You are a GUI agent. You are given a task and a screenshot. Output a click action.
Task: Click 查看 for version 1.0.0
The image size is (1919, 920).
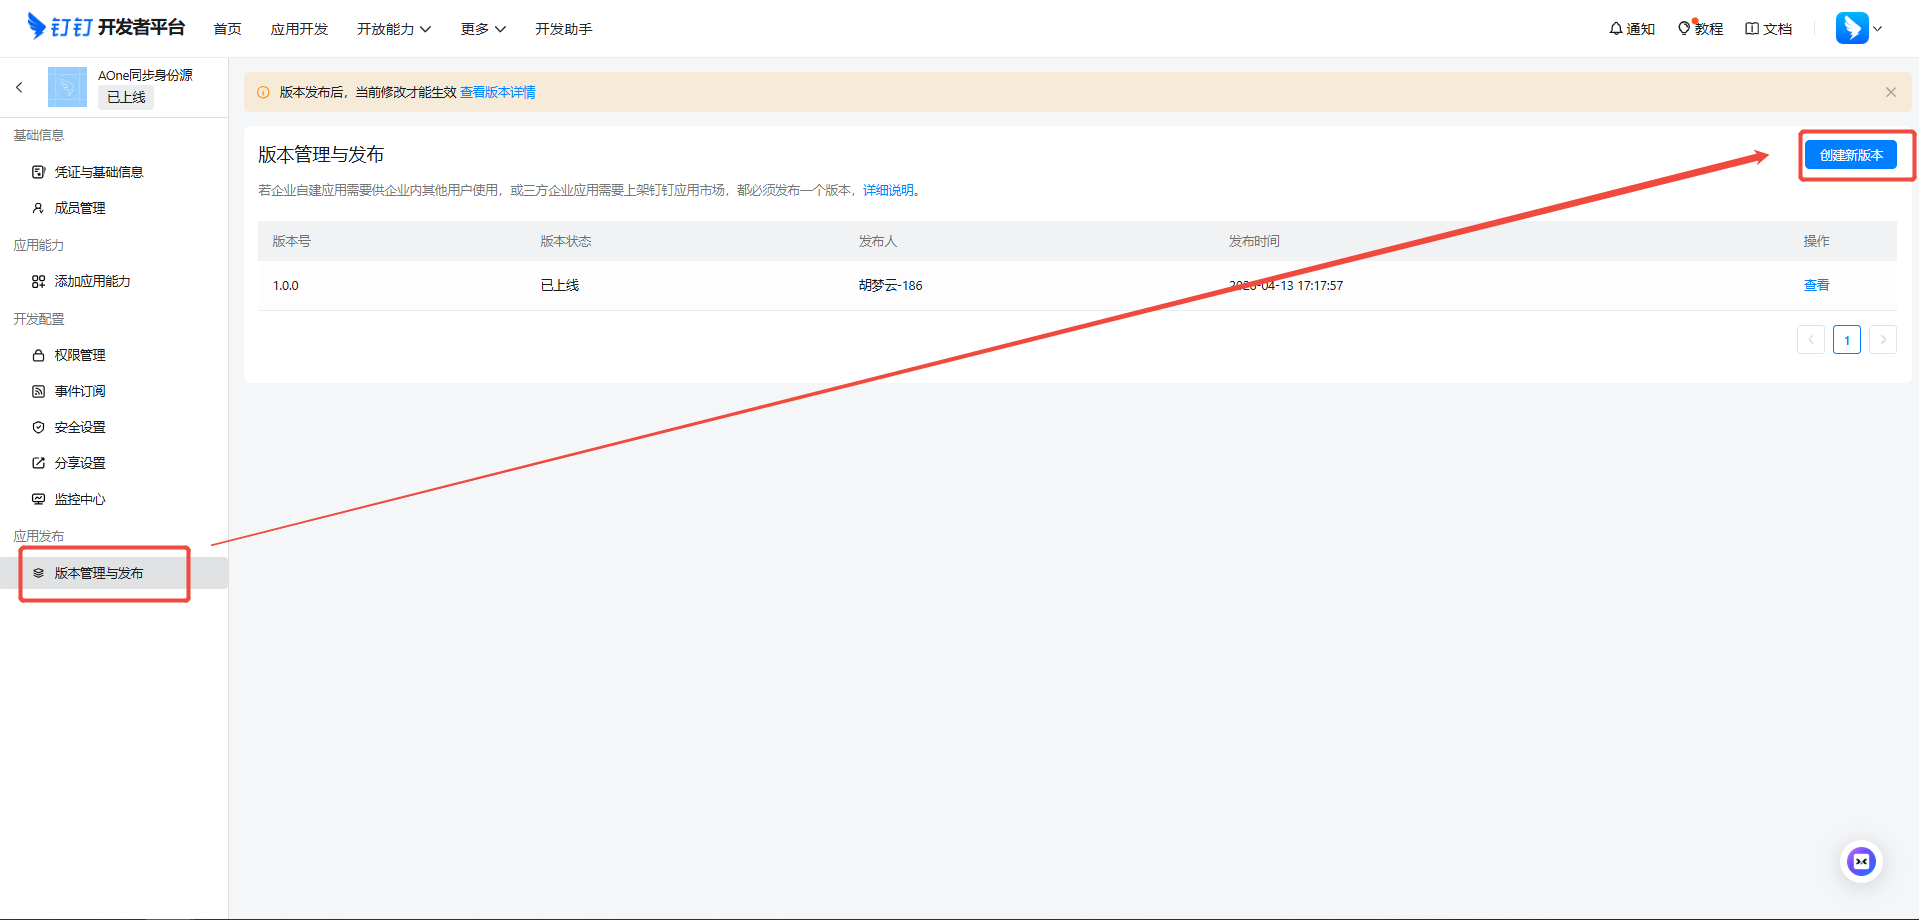(1816, 285)
